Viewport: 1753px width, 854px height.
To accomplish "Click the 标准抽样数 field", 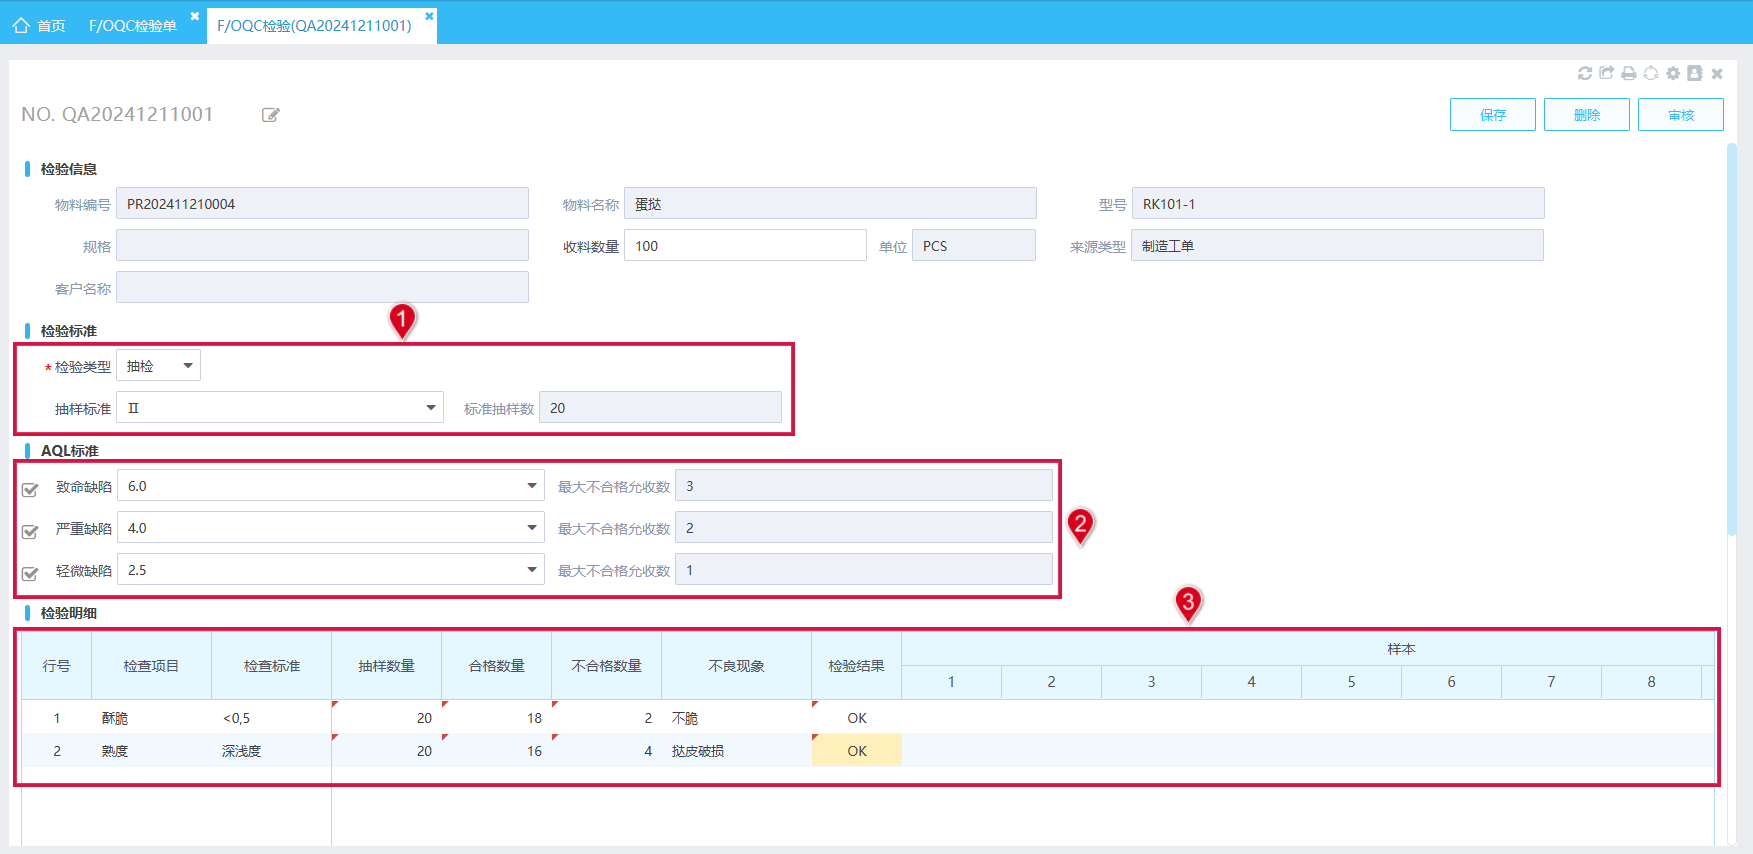I will click(660, 408).
